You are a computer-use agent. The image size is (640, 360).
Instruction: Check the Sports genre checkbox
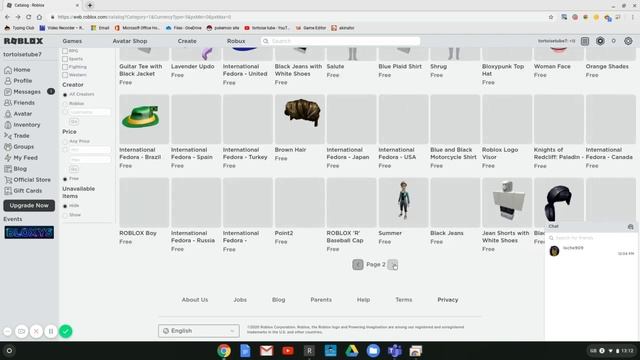(65, 59)
